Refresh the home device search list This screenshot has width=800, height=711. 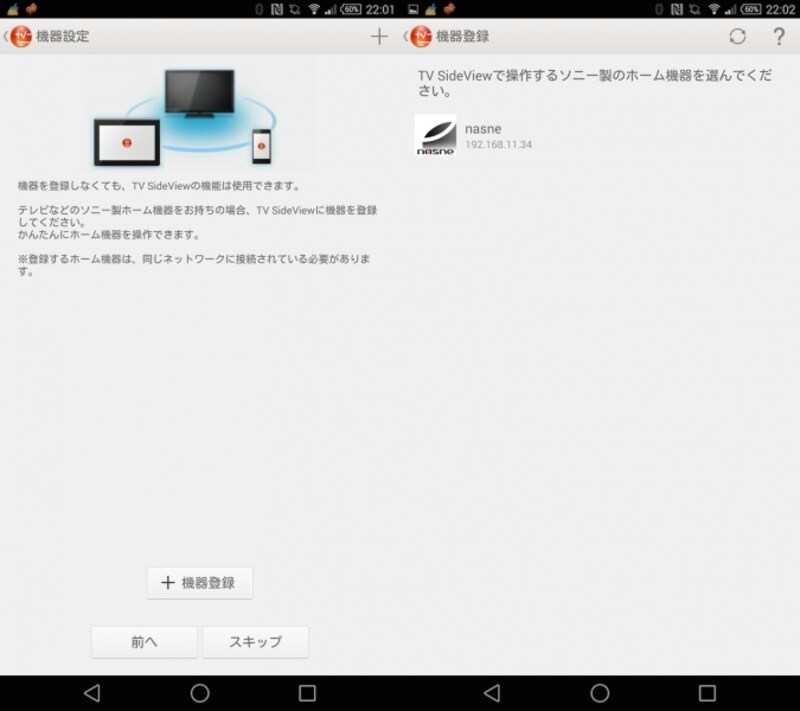tap(740, 36)
